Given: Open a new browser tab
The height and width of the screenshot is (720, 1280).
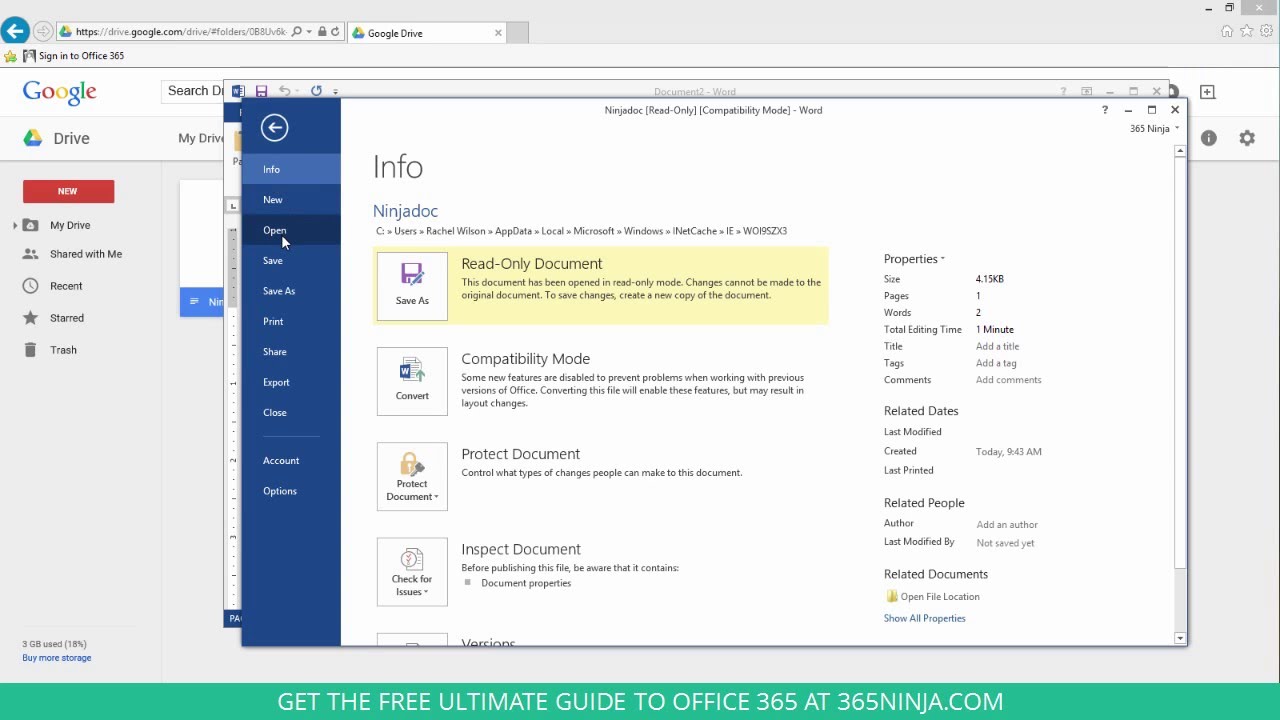Looking at the screenshot, I should pos(517,33).
